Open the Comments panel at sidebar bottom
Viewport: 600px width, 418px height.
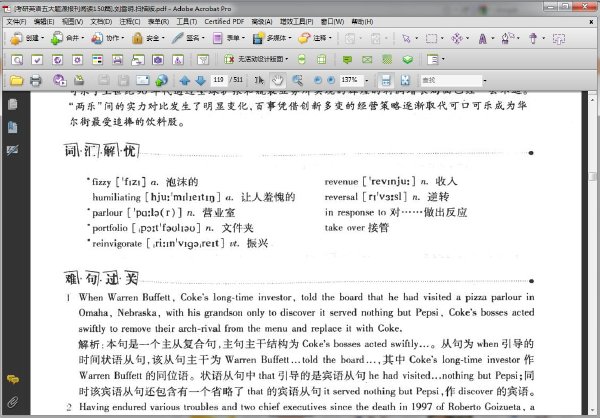point(13,379)
